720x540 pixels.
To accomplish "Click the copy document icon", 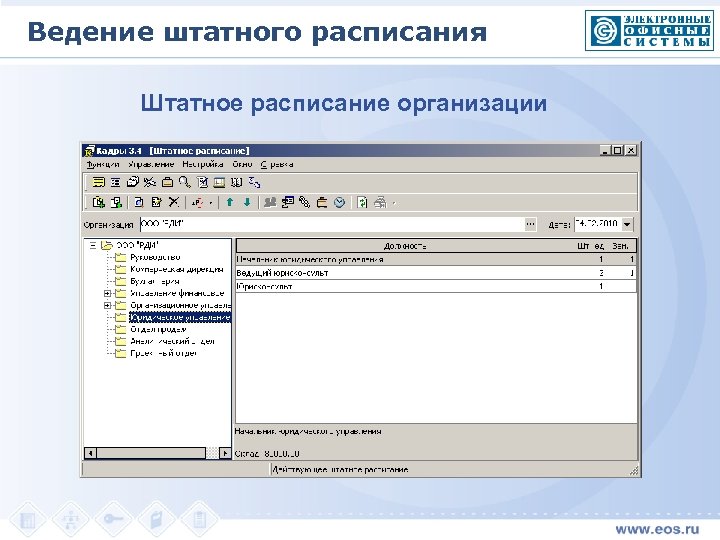I will [x=139, y=202].
